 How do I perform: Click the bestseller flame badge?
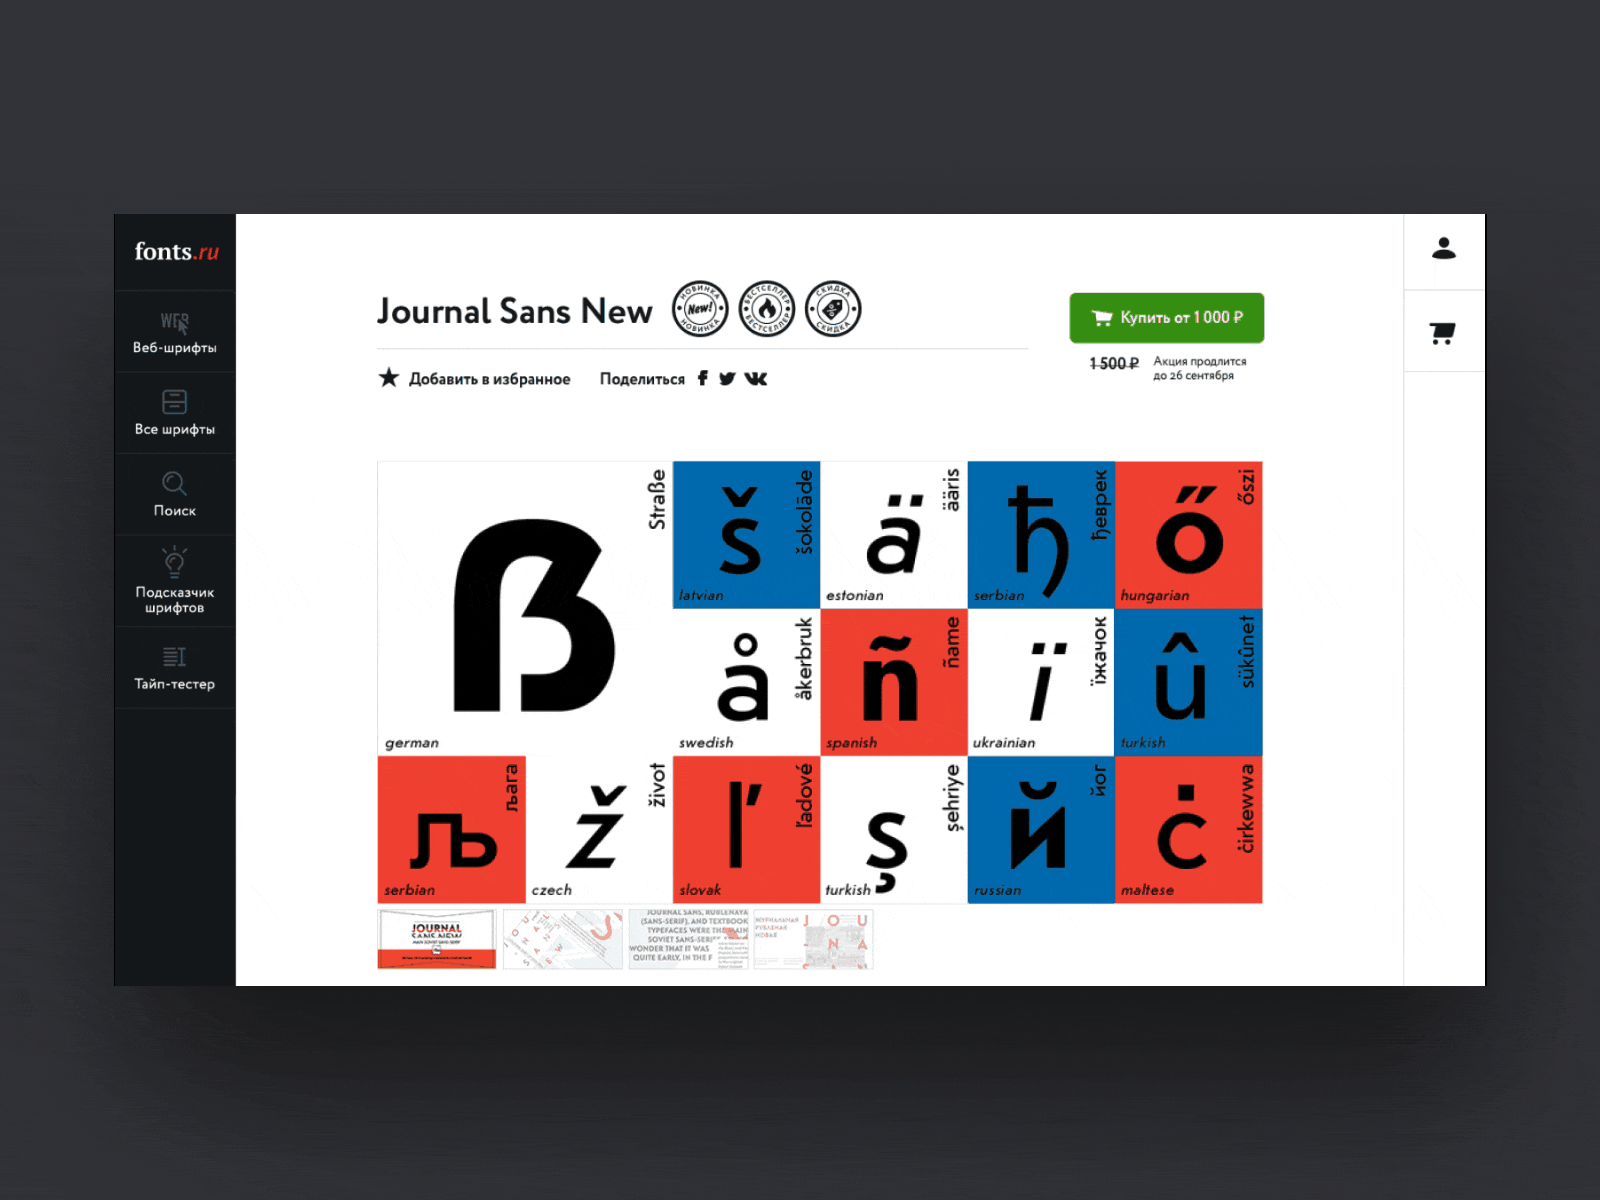tap(766, 309)
